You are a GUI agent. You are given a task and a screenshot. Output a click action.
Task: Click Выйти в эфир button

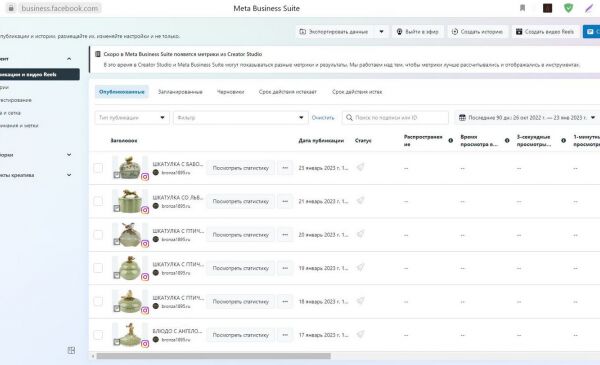pyautogui.click(x=417, y=32)
